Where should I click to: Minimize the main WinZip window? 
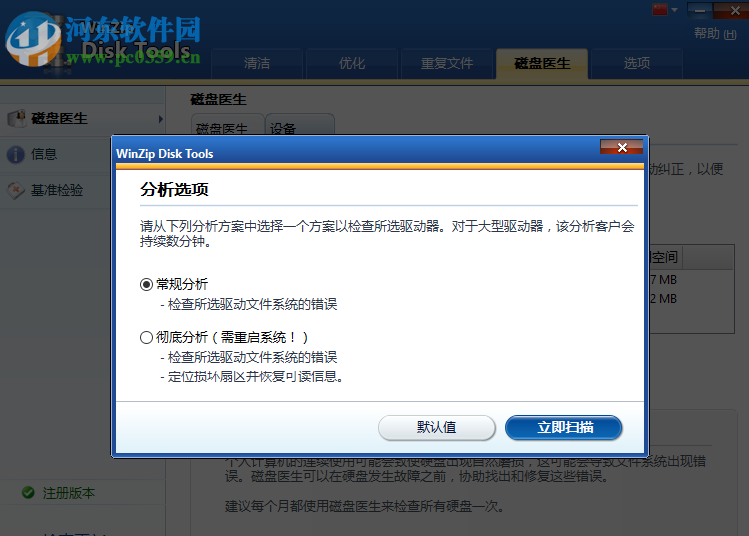pos(700,10)
